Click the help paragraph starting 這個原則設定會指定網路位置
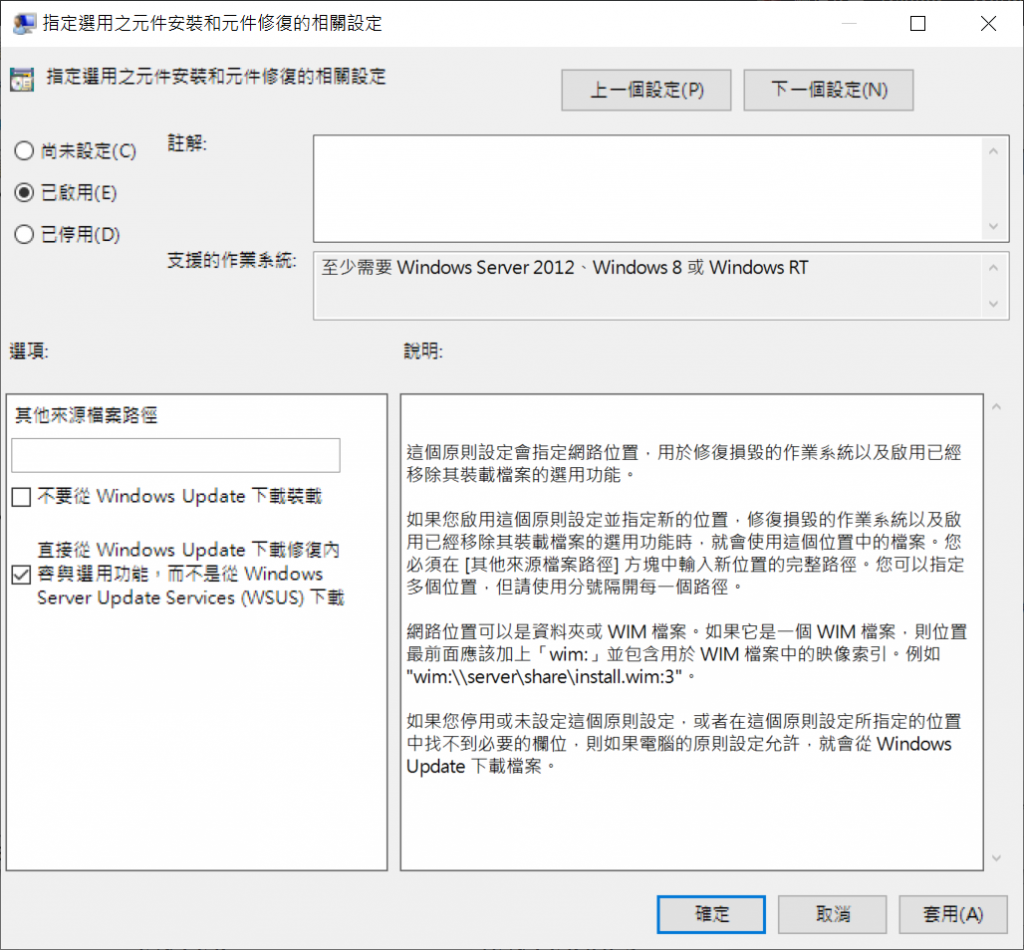Viewport: 1024px width, 950px height. 684,463
